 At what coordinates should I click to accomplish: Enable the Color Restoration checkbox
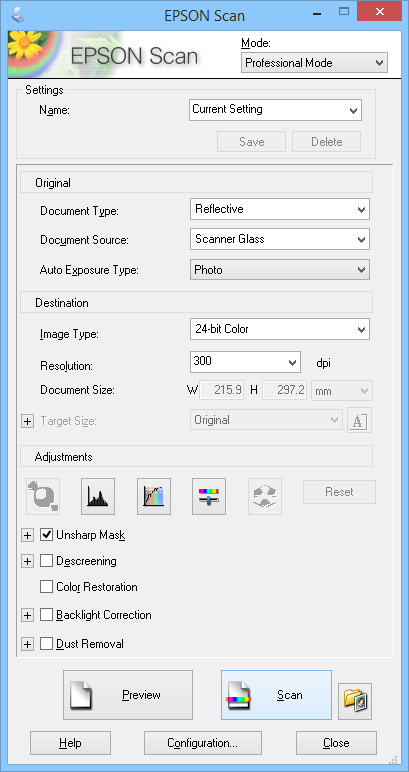point(47,587)
